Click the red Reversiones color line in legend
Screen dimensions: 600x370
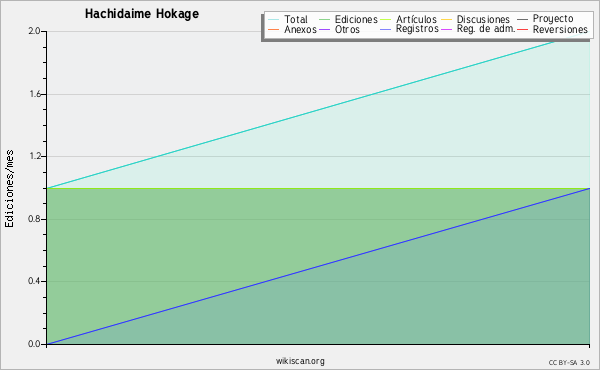click(522, 30)
